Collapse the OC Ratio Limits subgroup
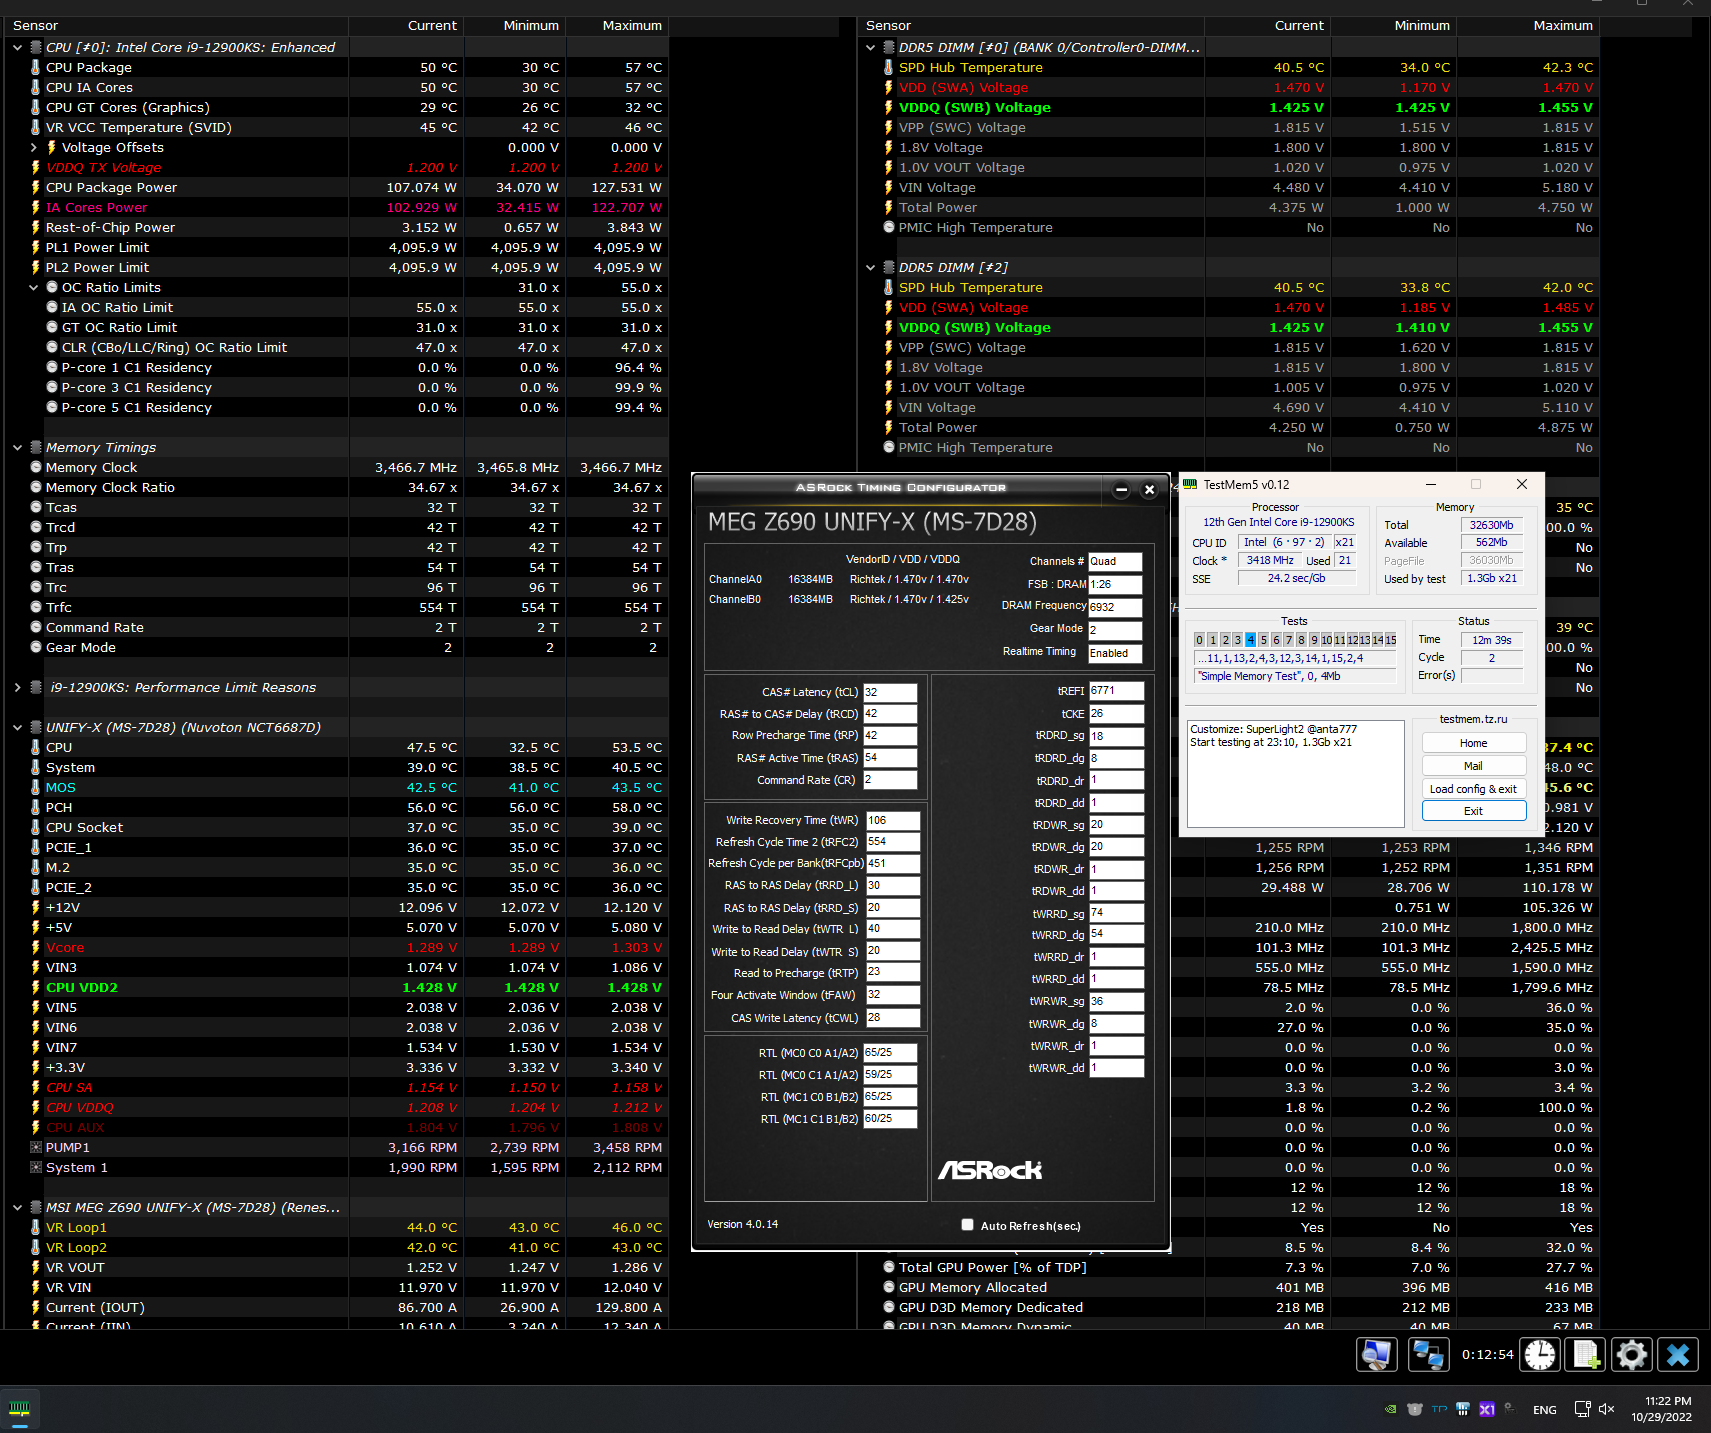Screen dimensions: 1711x1433 [x=33, y=287]
